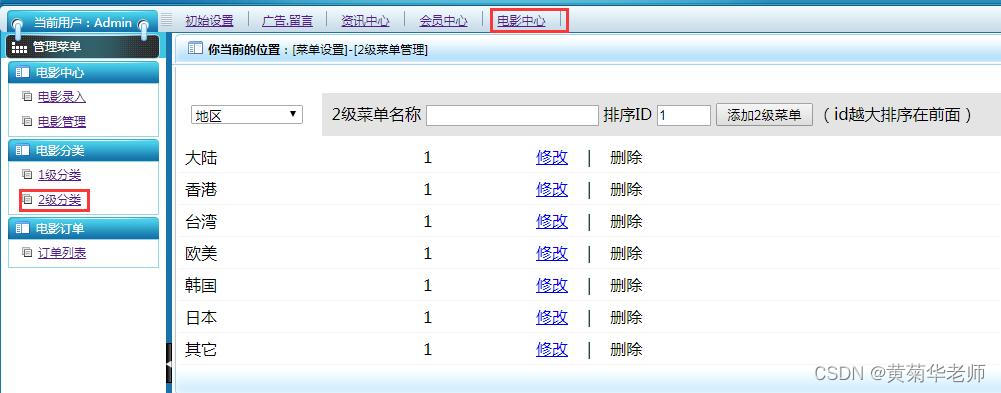
Task: Select the 台湾 name cell
Action: (x=200, y=221)
